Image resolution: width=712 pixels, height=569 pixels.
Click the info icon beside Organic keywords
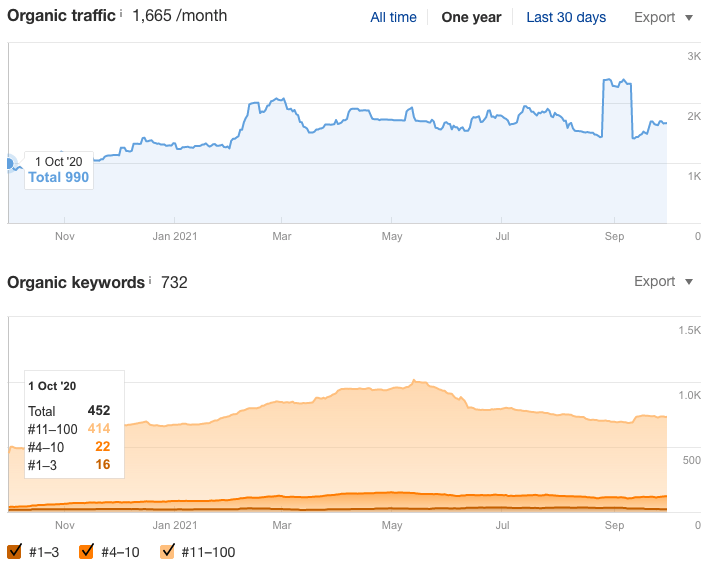click(x=151, y=279)
